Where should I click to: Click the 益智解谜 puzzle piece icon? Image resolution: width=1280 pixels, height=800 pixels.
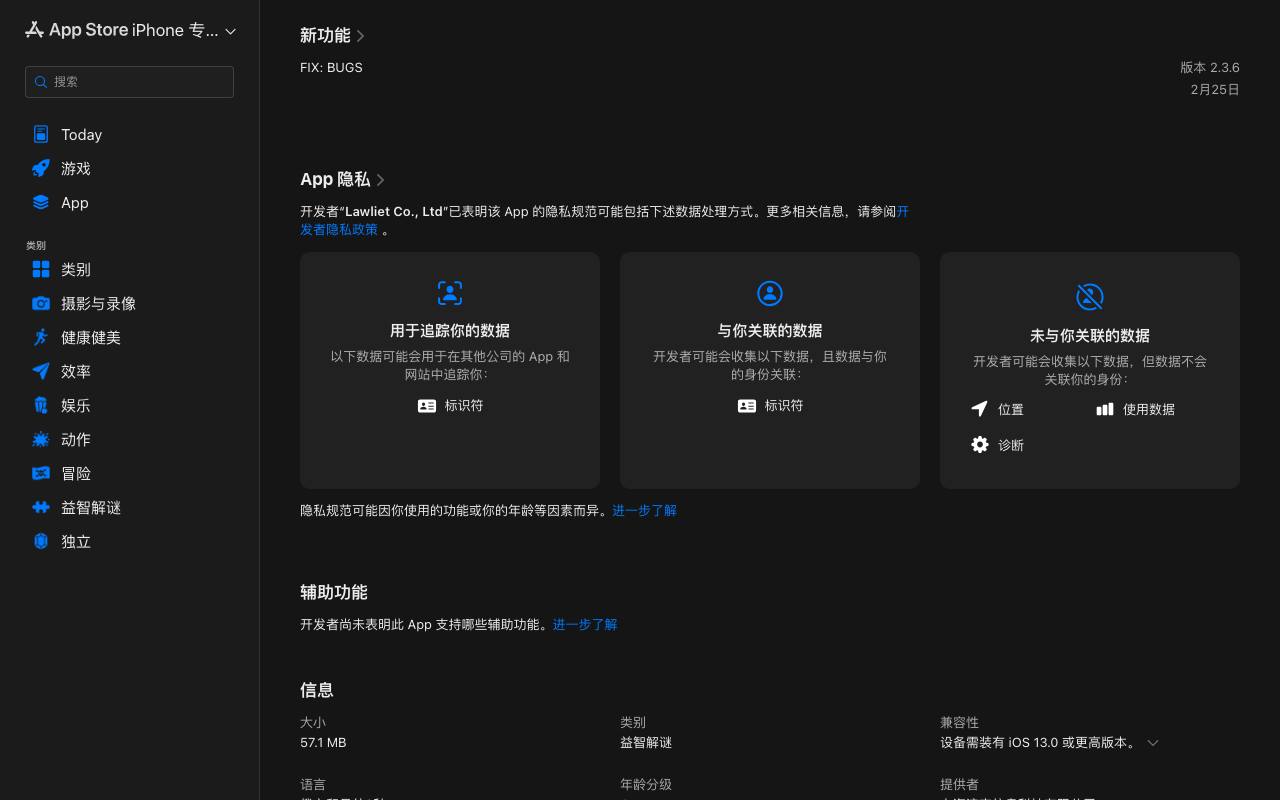click(x=41, y=507)
